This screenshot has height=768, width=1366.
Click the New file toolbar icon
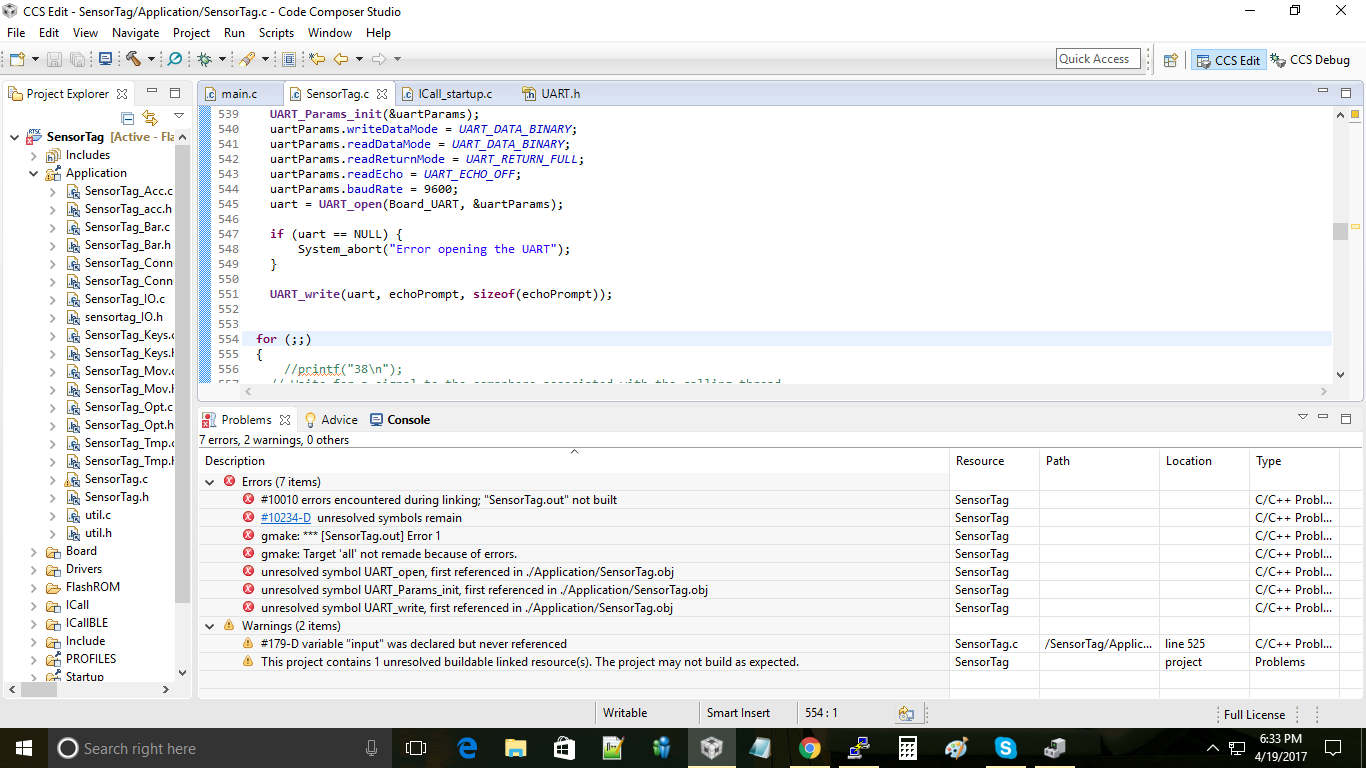[17, 59]
